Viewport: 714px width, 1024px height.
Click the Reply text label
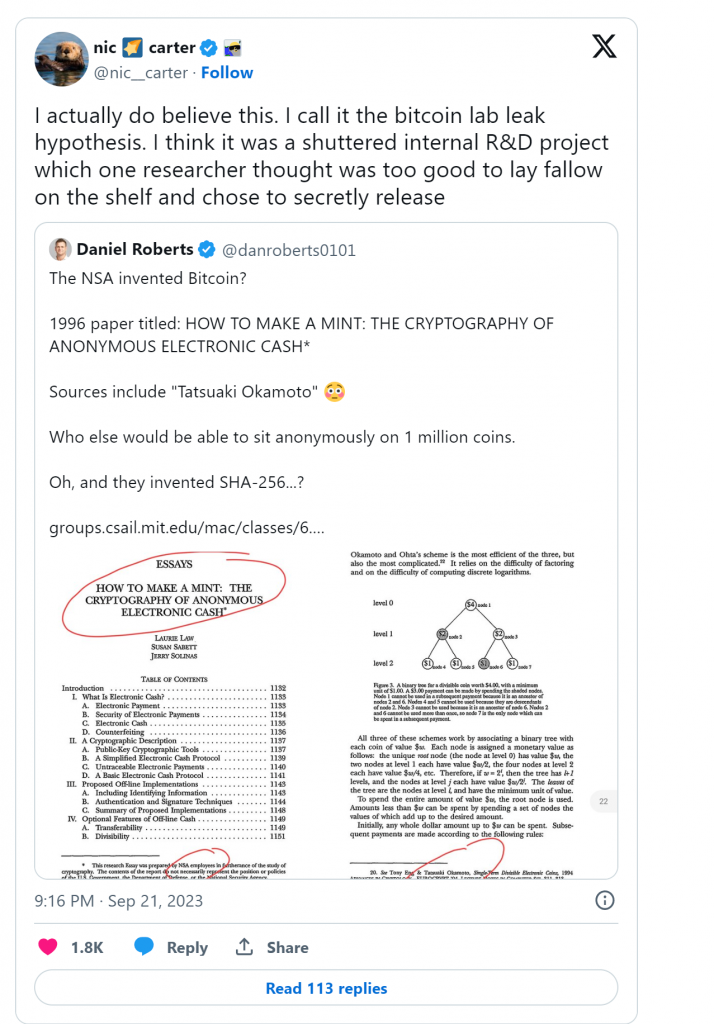[x=187, y=948]
